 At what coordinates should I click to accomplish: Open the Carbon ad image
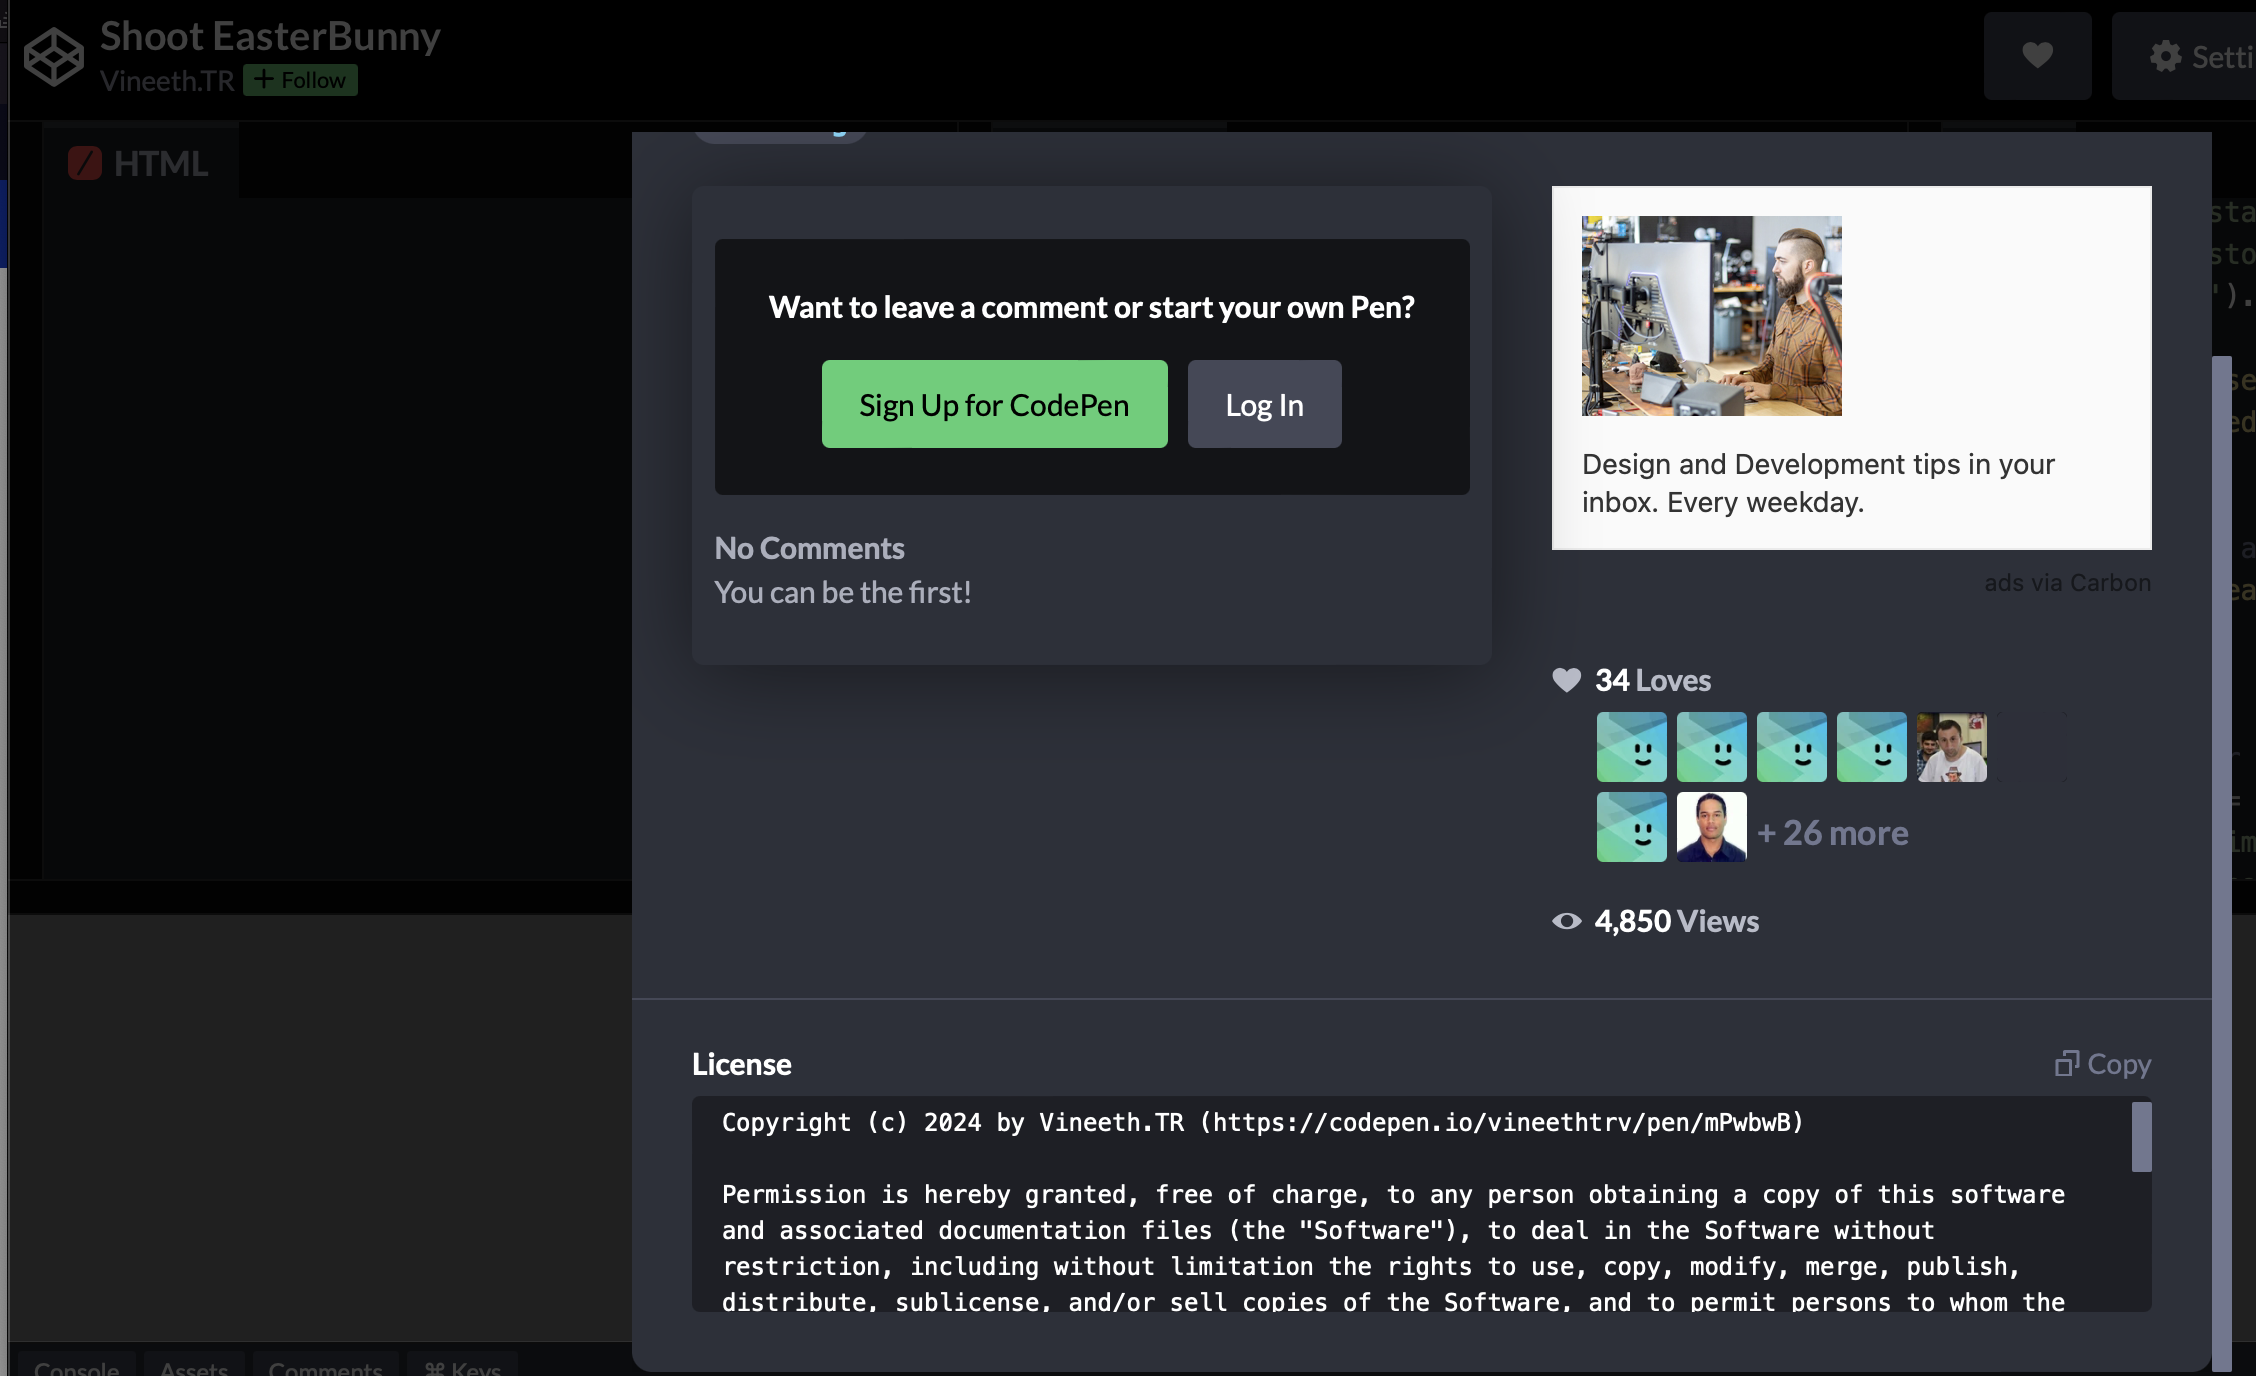coord(1711,316)
